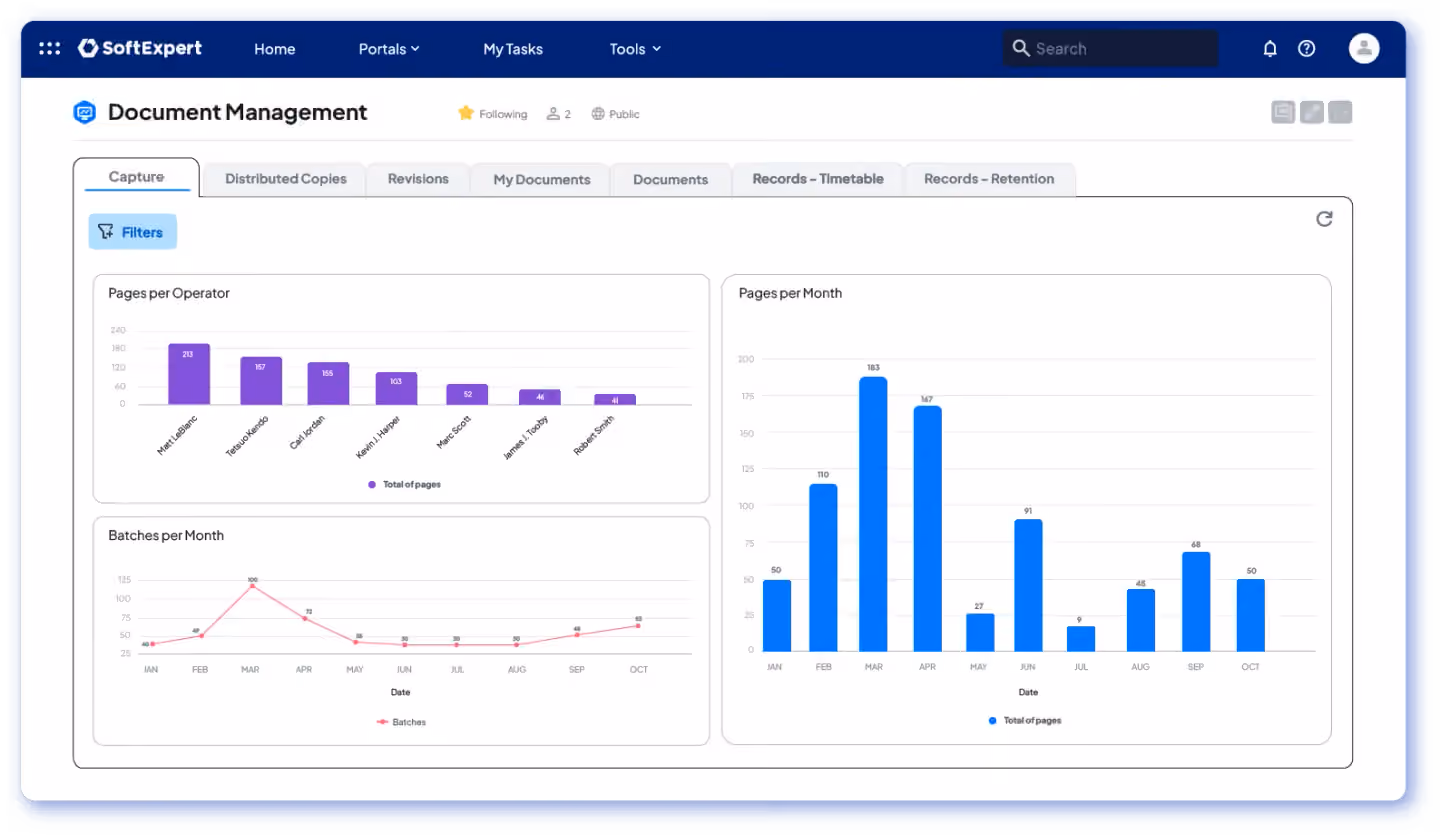1440x835 pixels.
Task: Click the Public globe icon
Action: [598, 114]
